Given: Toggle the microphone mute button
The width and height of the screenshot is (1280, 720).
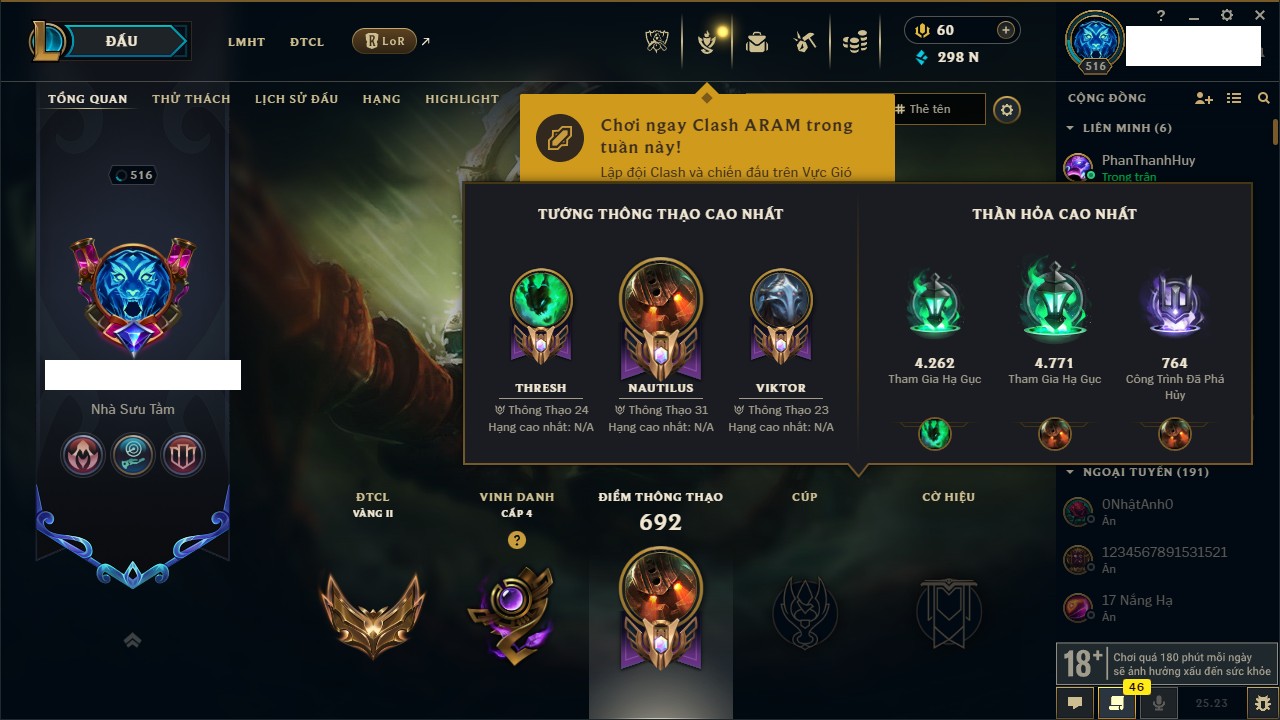Looking at the screenshot, I should pos(1159,703).
